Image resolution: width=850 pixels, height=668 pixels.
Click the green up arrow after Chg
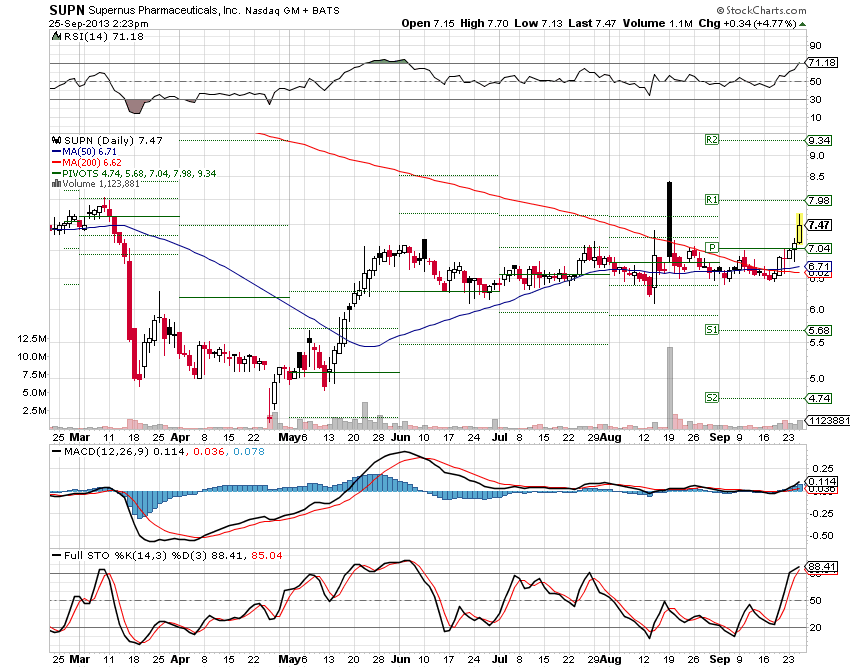tap(802, 24)
